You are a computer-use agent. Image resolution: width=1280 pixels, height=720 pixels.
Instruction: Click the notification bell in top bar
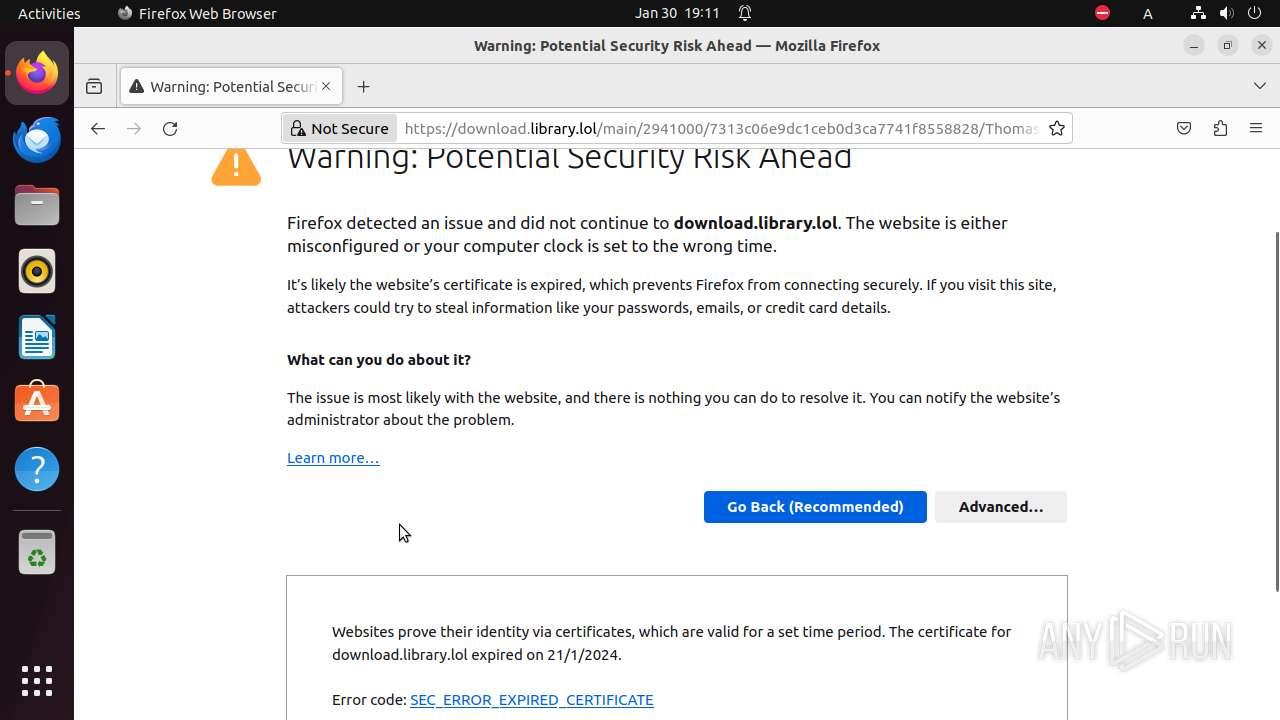[745, 13]
